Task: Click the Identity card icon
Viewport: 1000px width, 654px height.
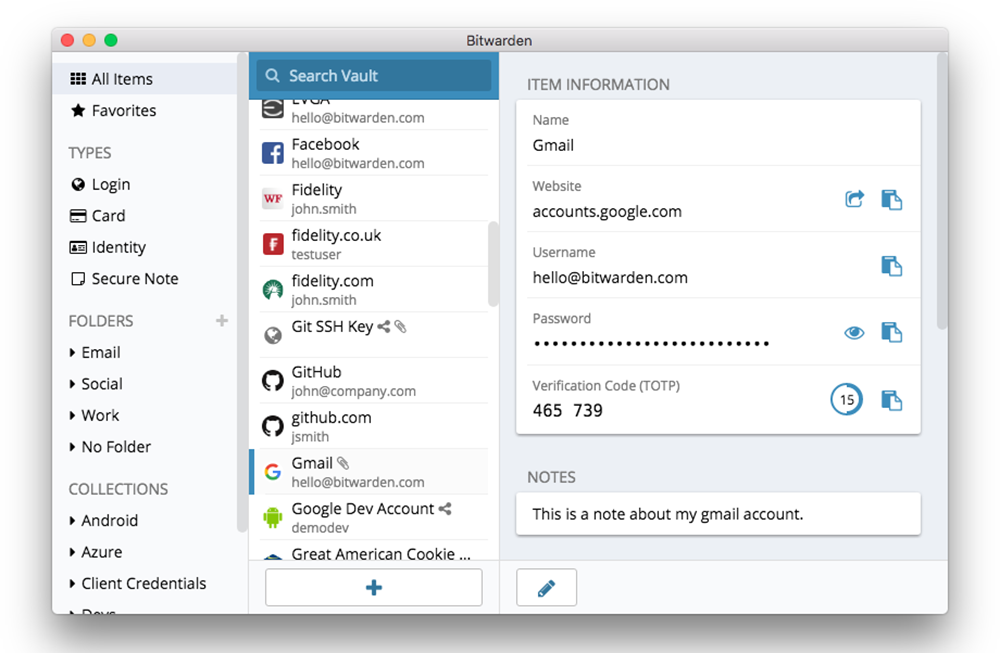Action: point(78,247)
